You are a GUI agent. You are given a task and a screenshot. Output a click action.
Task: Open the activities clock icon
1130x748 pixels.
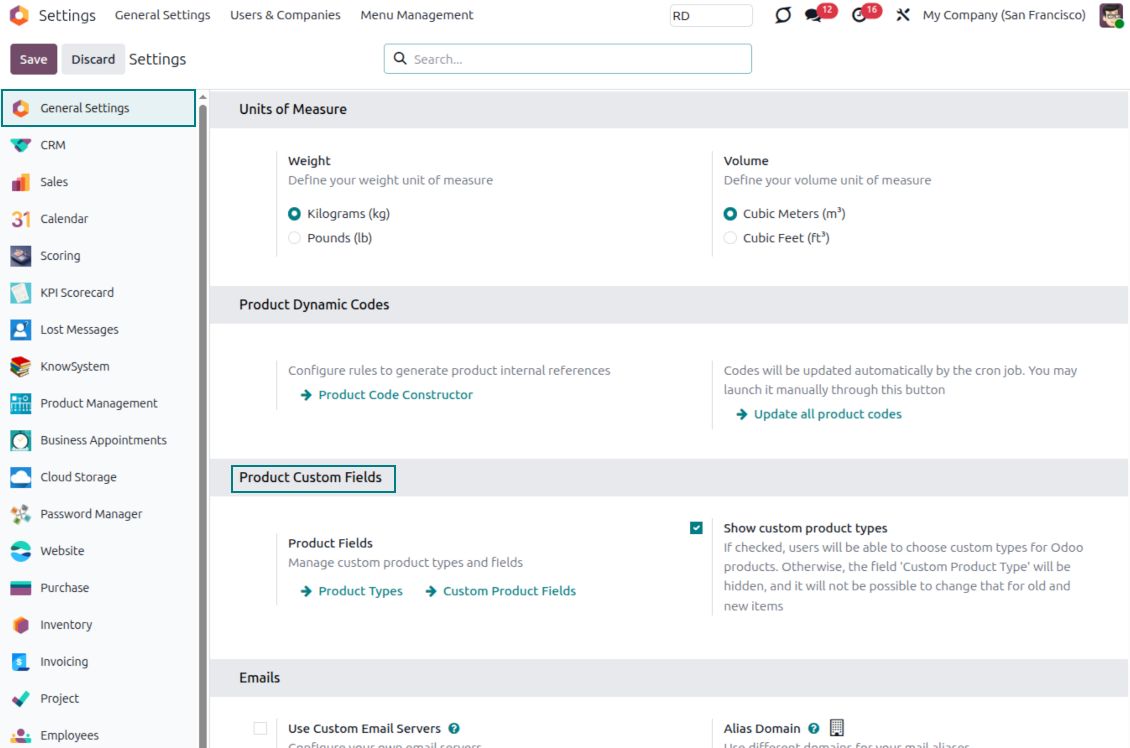pyautogui.click(x=859, y=16)
